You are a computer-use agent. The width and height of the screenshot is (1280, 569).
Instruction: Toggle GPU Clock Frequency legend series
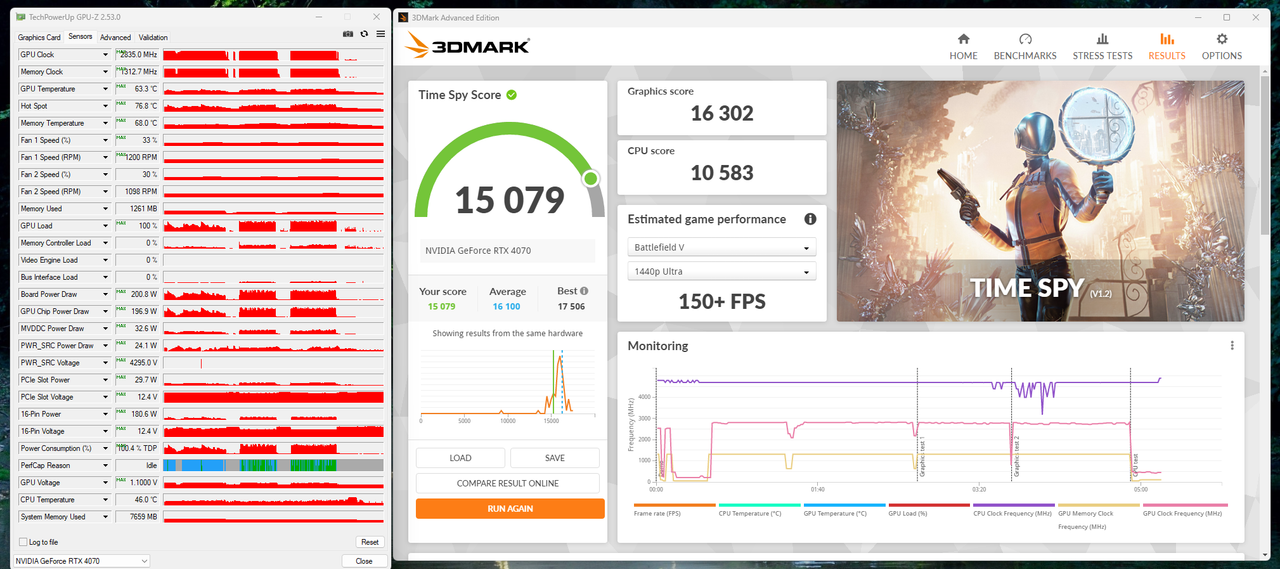point(1184,509)
